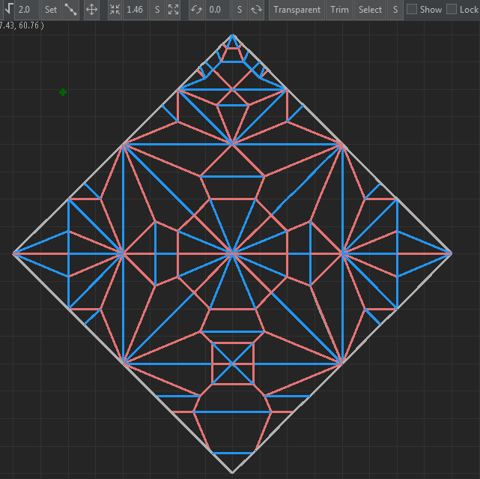Click the expand zoom-in arrows icon
This screenshot has height=479, width=480.
[173, 10]
